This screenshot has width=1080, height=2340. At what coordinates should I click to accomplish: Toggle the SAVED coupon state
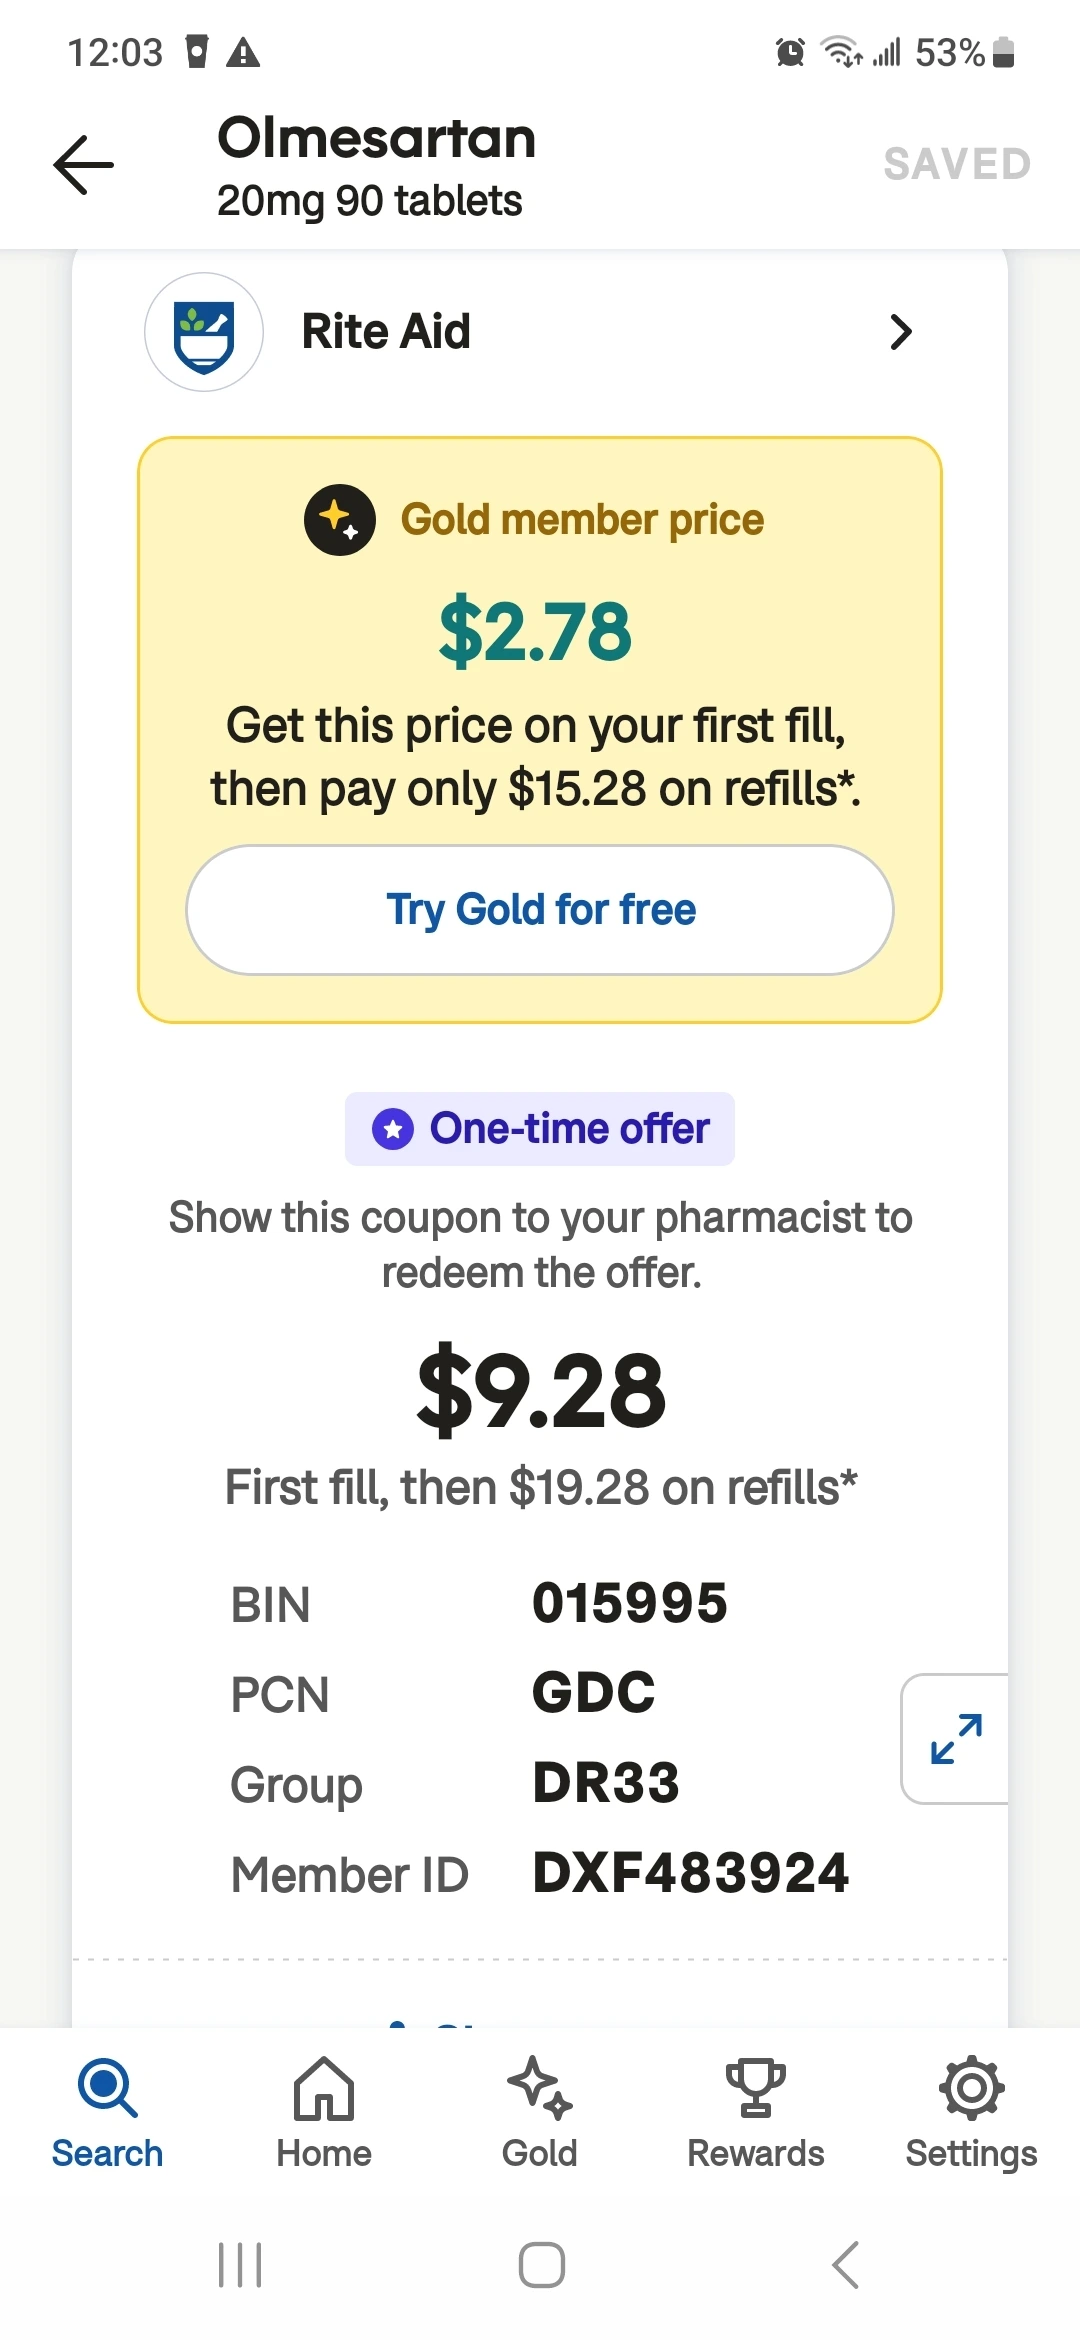click(957, 165)
